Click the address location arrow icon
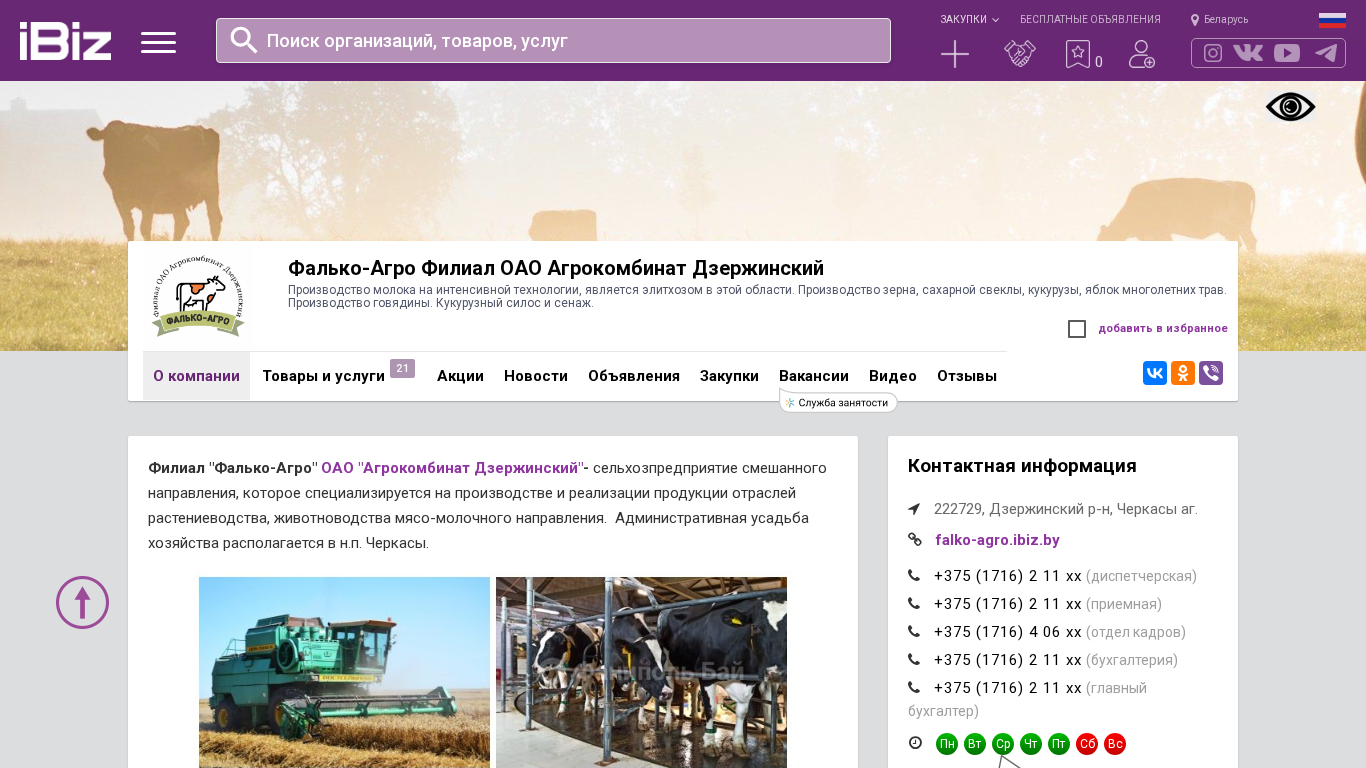1366x768 pixels. tap(914, 509)
